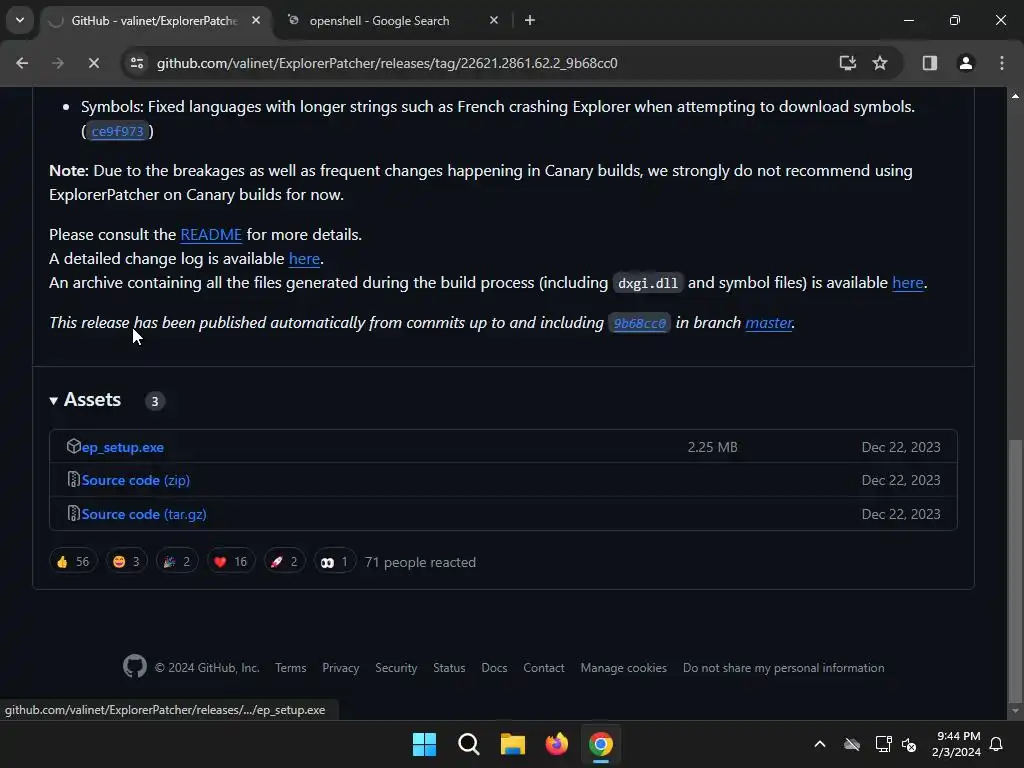Open File Explorer from taskbar
The width and height of the screenshot is (1024, 768).
click(513, 744)
